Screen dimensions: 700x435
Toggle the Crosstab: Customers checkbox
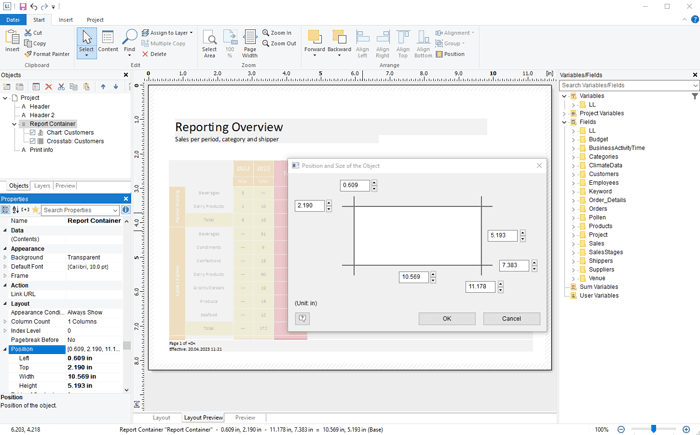click(x=33, y=141)
